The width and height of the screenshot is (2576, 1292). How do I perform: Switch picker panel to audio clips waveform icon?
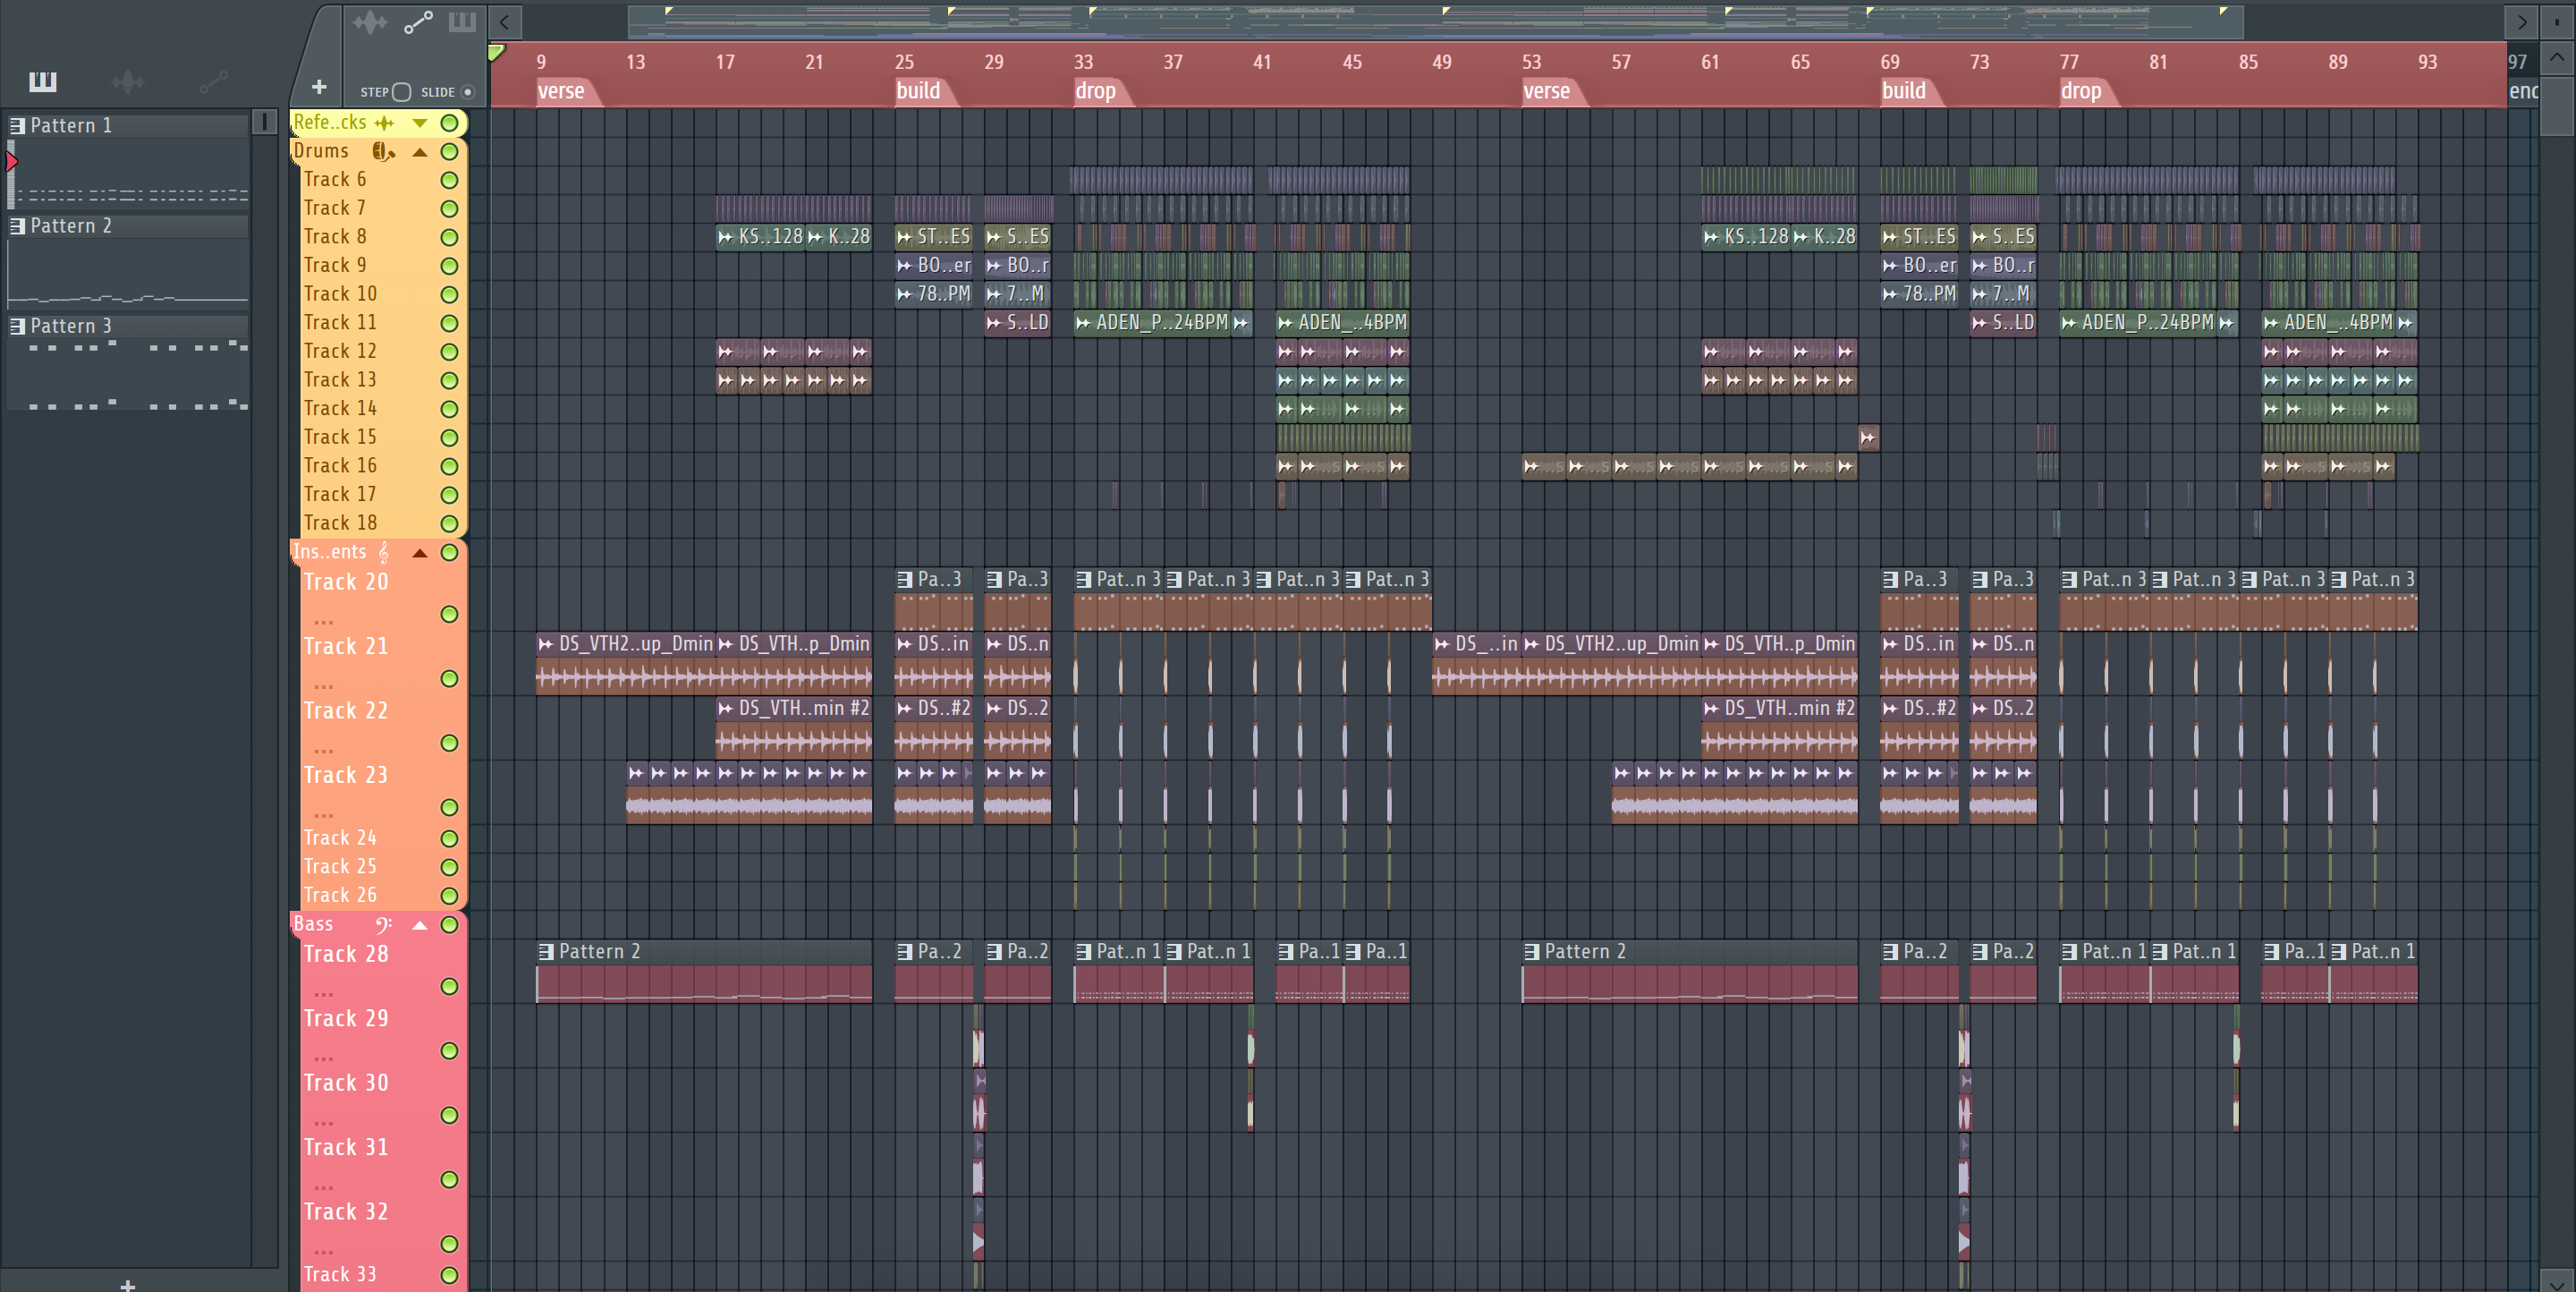click(128, 82)
